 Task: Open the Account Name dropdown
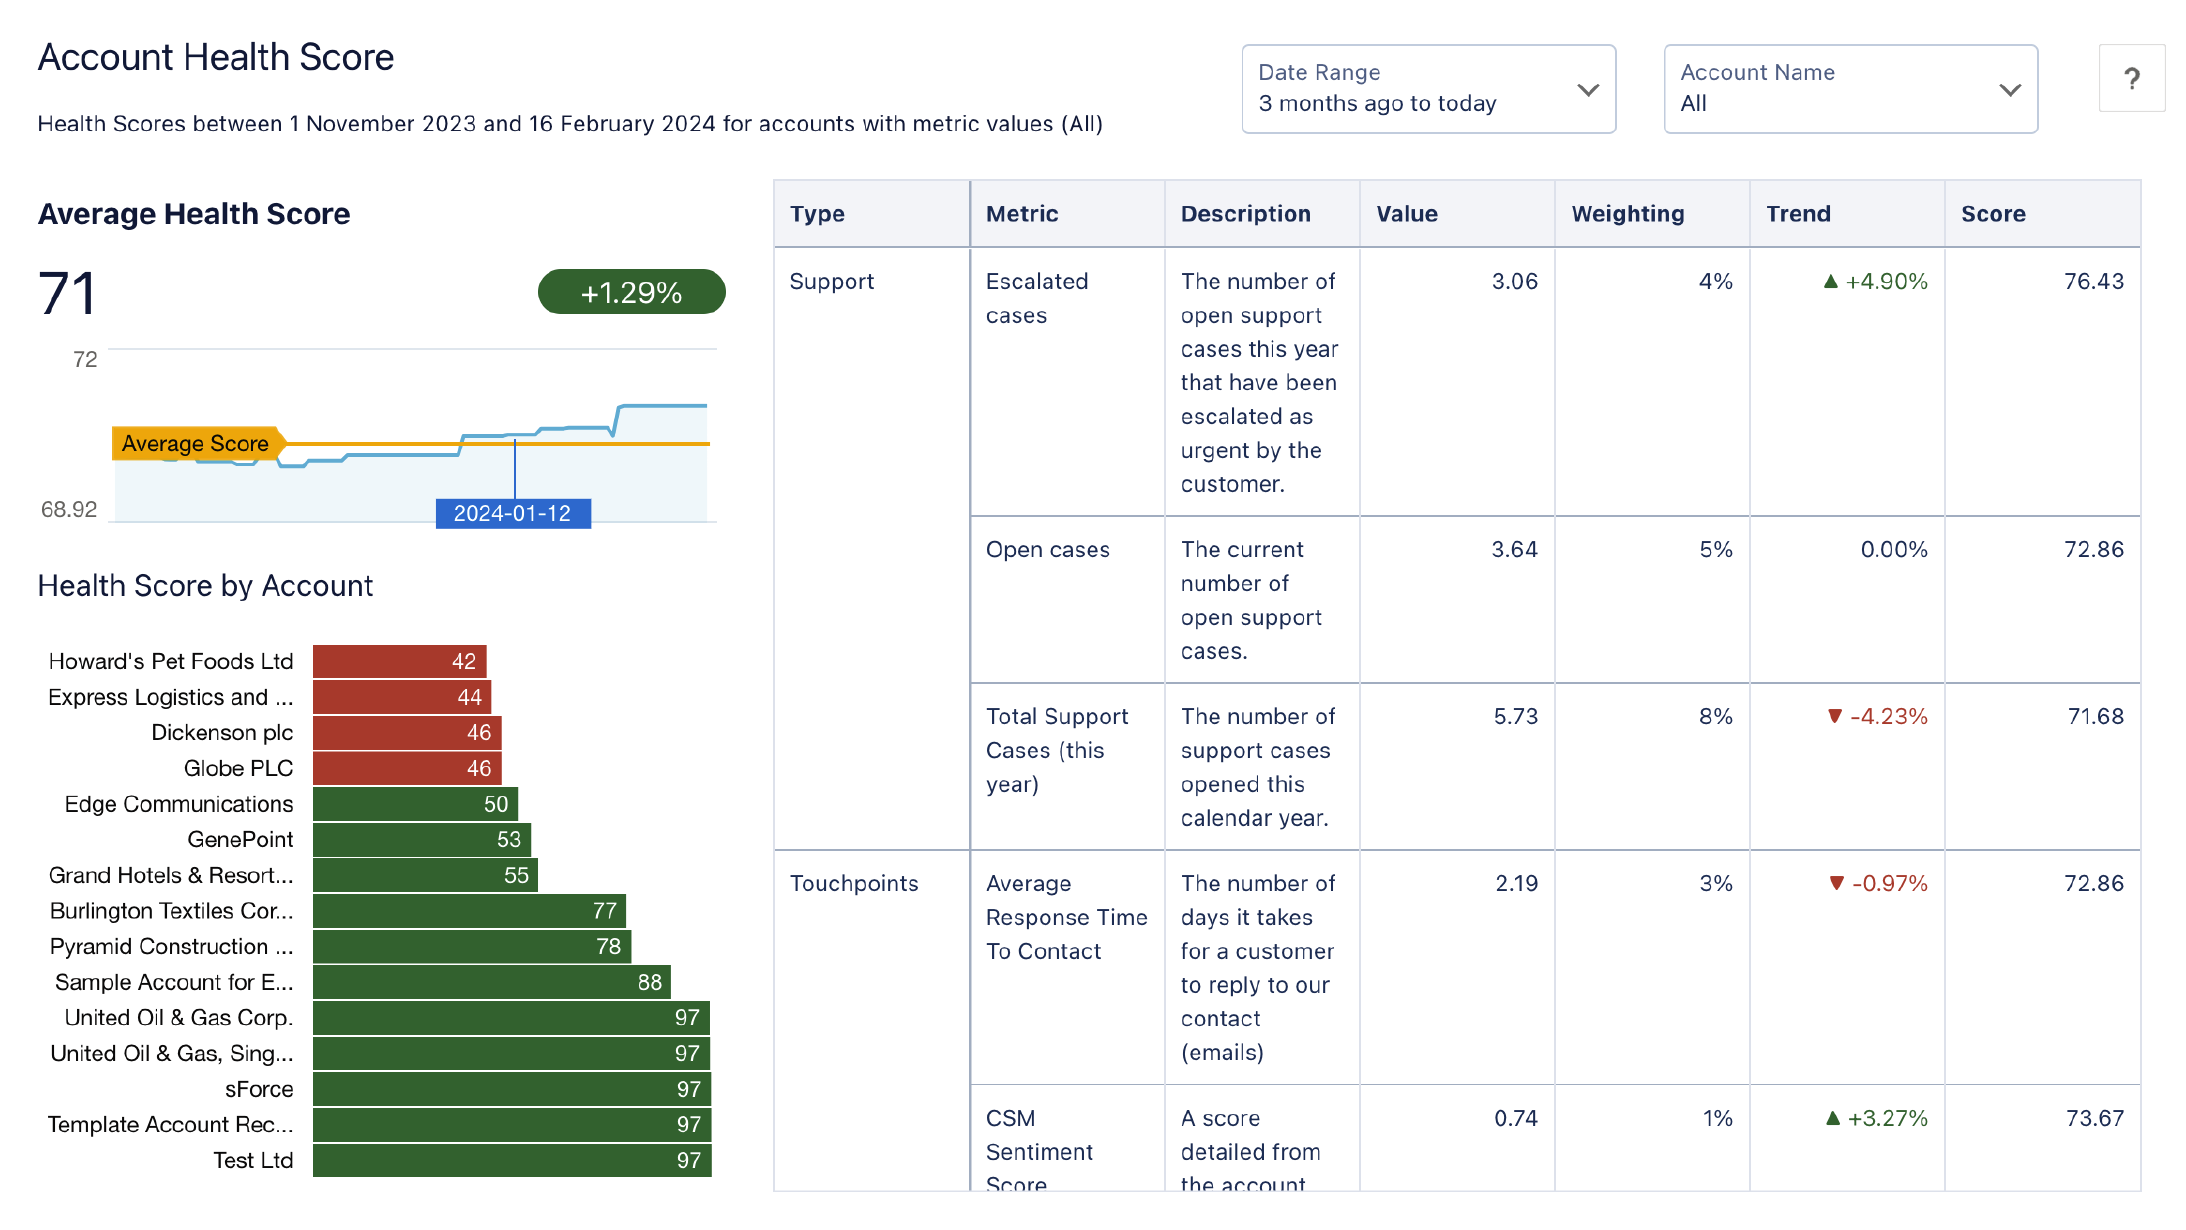[1849, 89]
